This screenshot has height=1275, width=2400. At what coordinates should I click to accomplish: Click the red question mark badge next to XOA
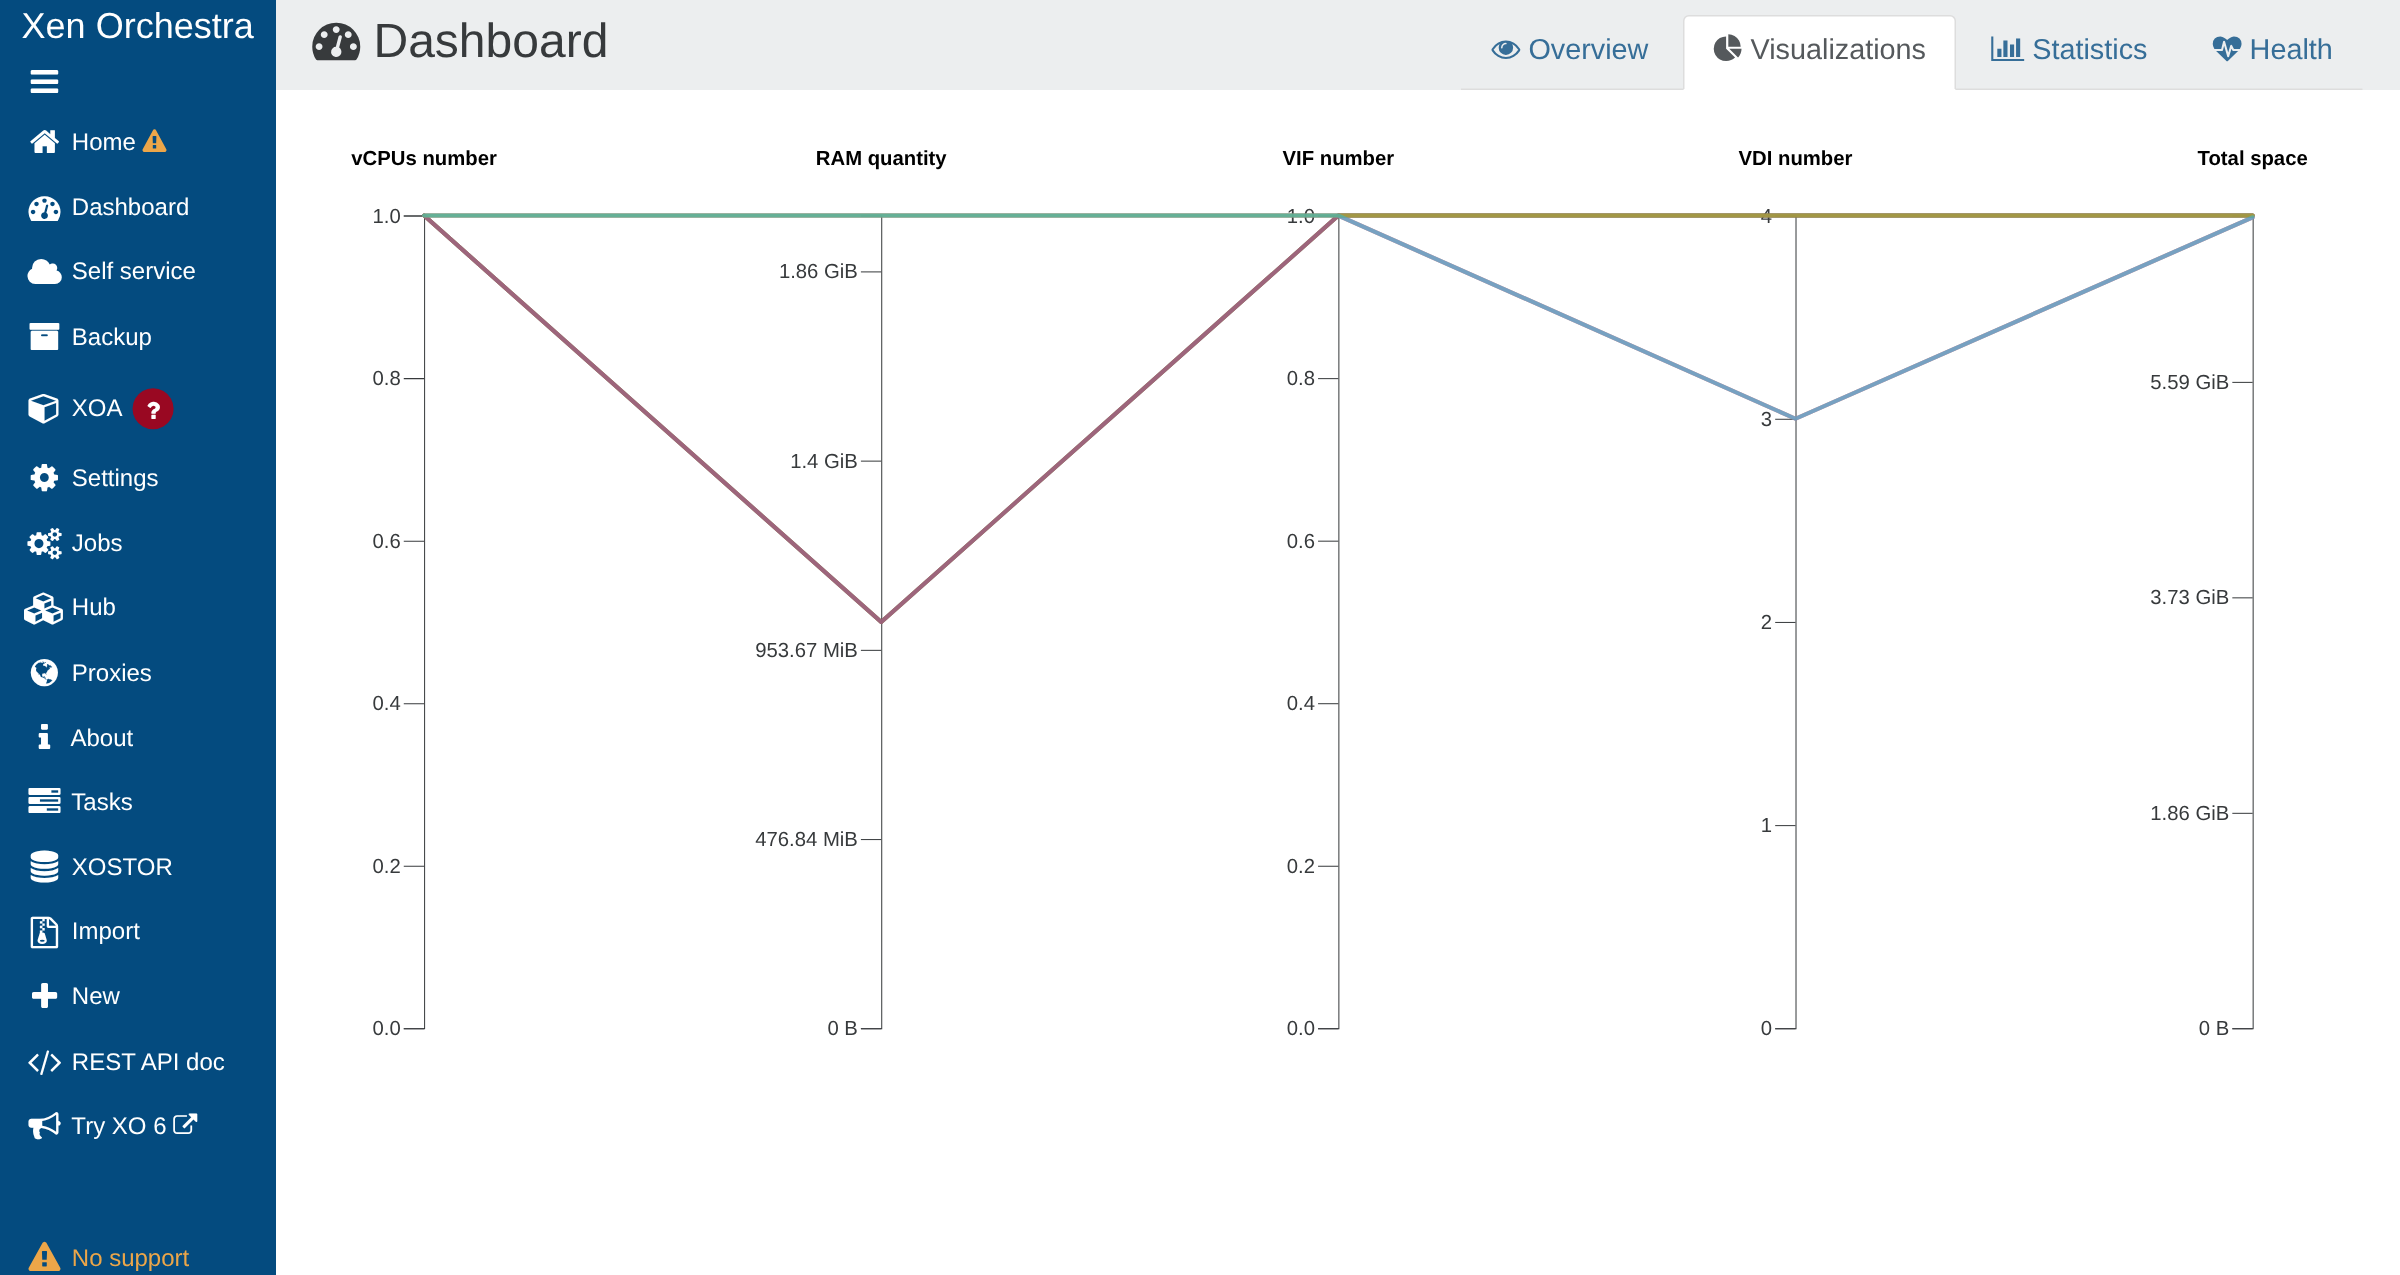[x=153, y=409]
